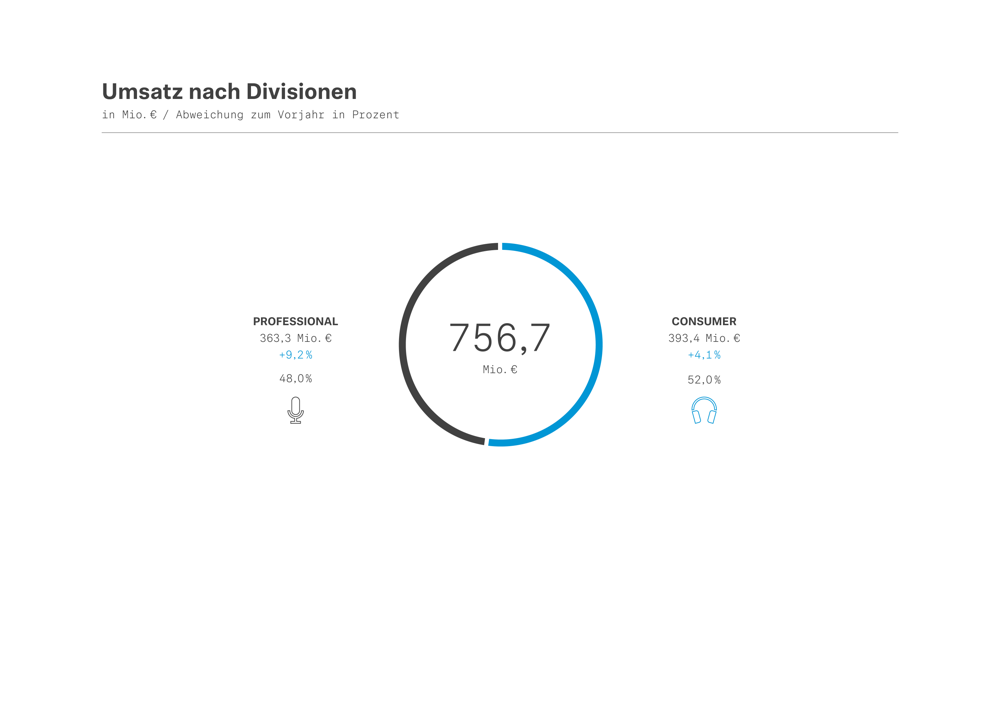Click the blue headphones icon
The image size is (1000, 708).
[x=704, y=410]
